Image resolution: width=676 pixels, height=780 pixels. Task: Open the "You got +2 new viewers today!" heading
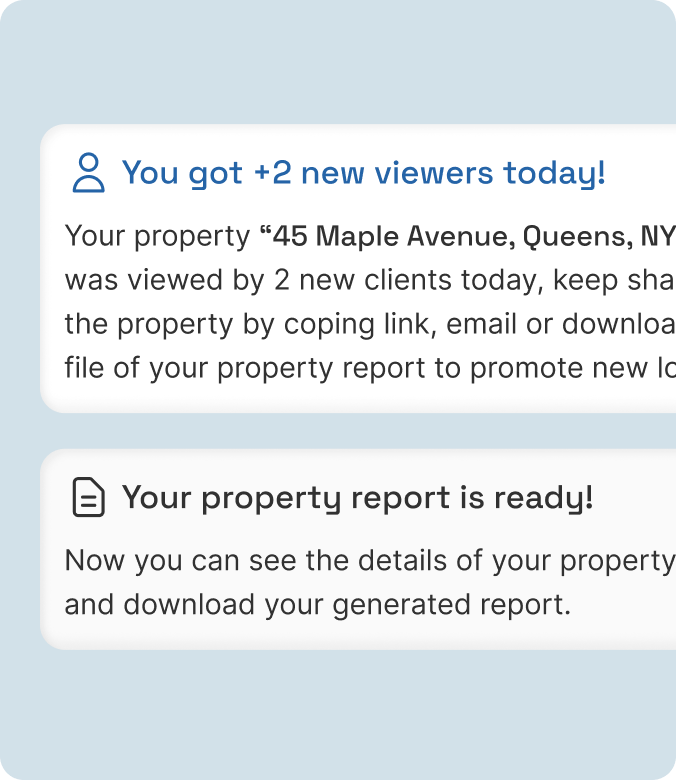click(x=363, y=173)
